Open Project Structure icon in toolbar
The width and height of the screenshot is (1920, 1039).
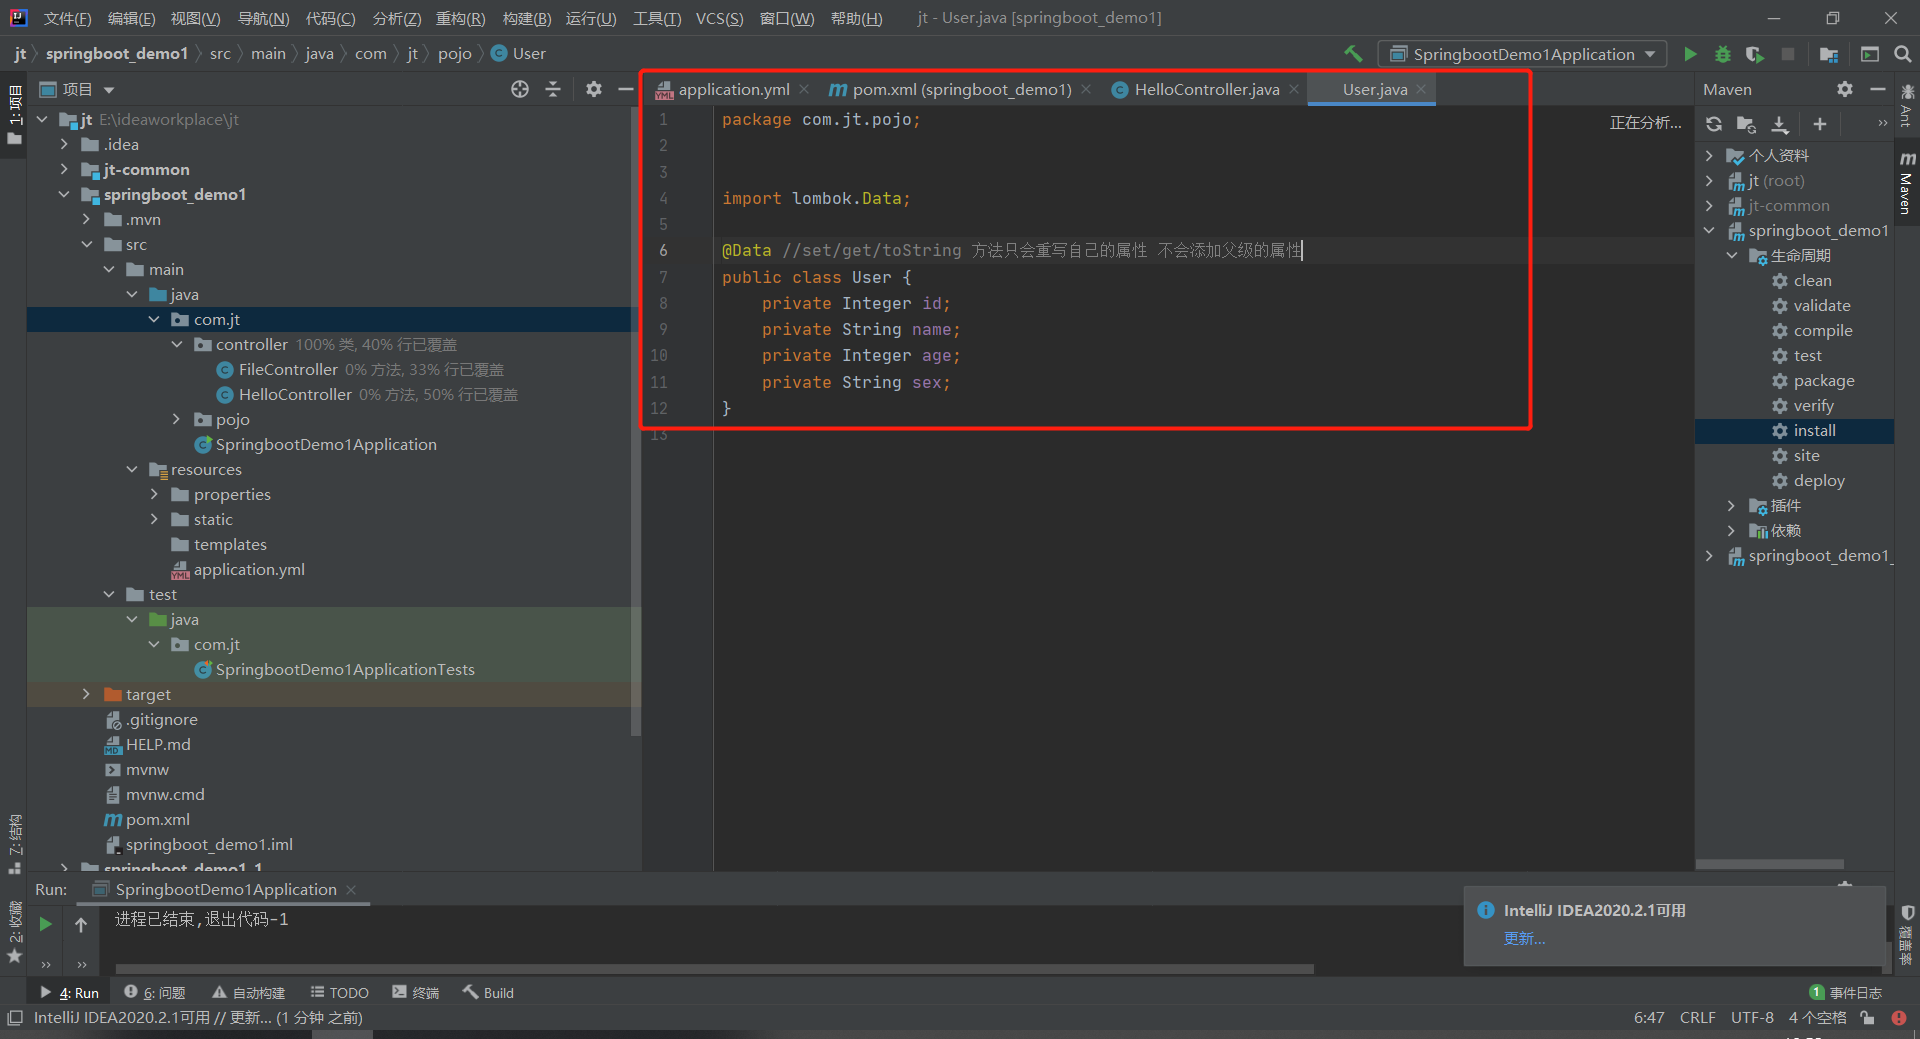(x=1829, y=54)
